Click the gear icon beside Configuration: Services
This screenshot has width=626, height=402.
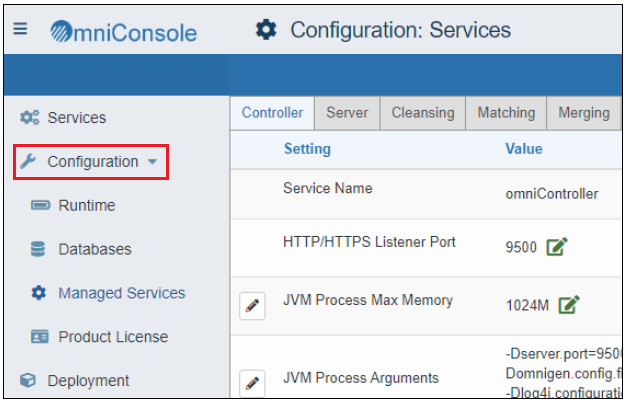[x=266, y=30]
